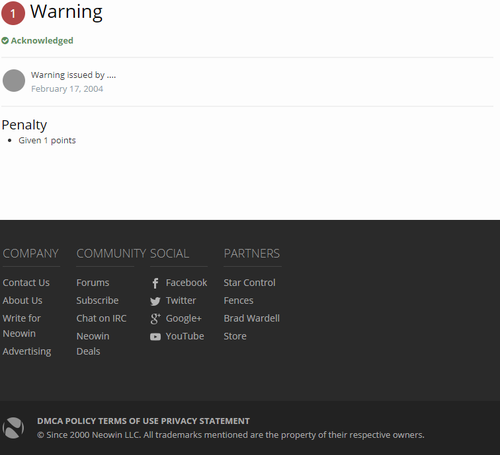Open the warning issuer's avatar
The image size is (500, 455).
pyautogui.click(x=14, y=81)
